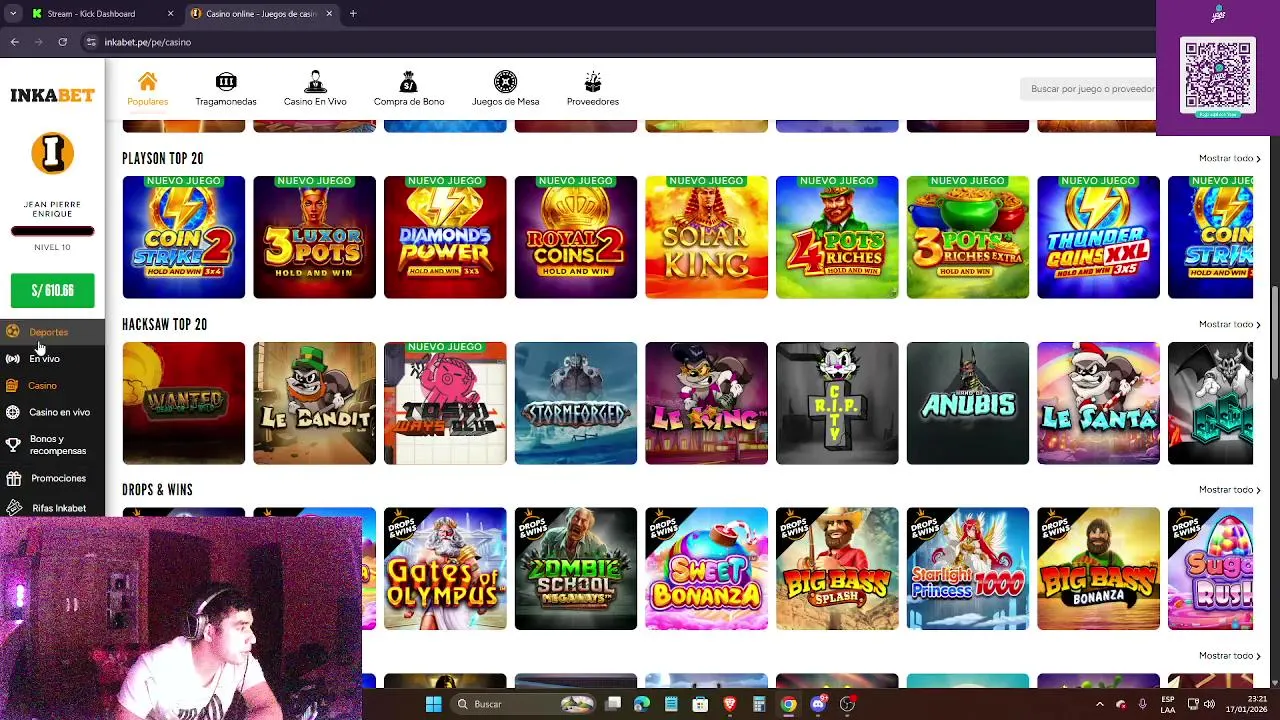
Task: Click the Bonos y recompensas trophy icon
Action: tap(13, 445)
